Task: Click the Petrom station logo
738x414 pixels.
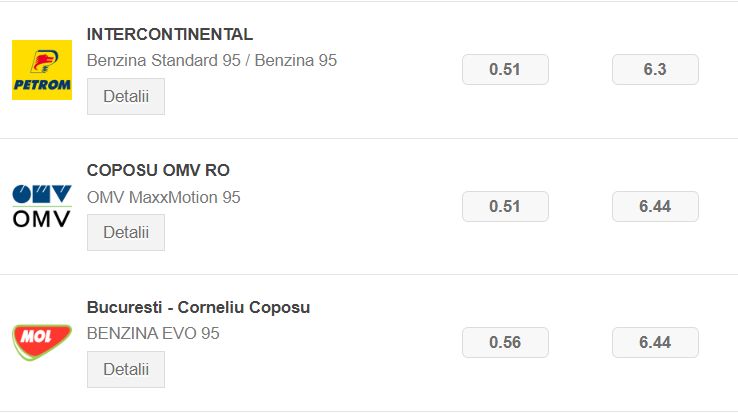Action: (42, 70)
